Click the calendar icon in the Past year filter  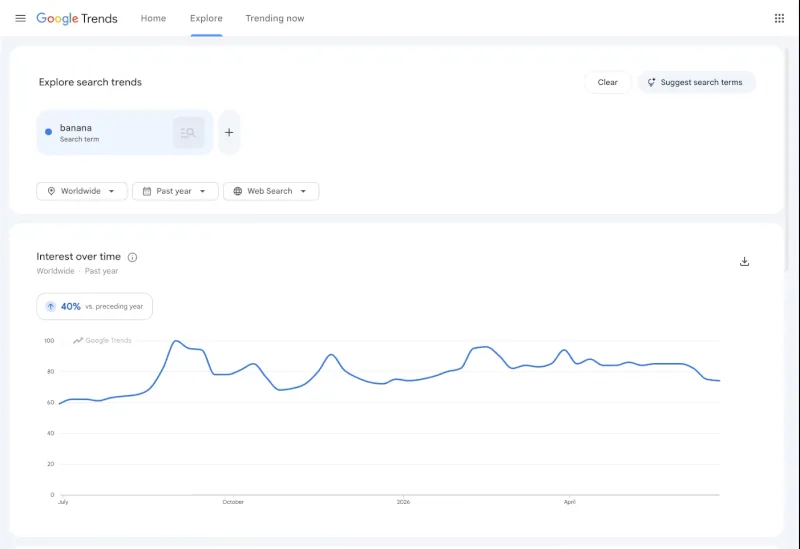147,191
